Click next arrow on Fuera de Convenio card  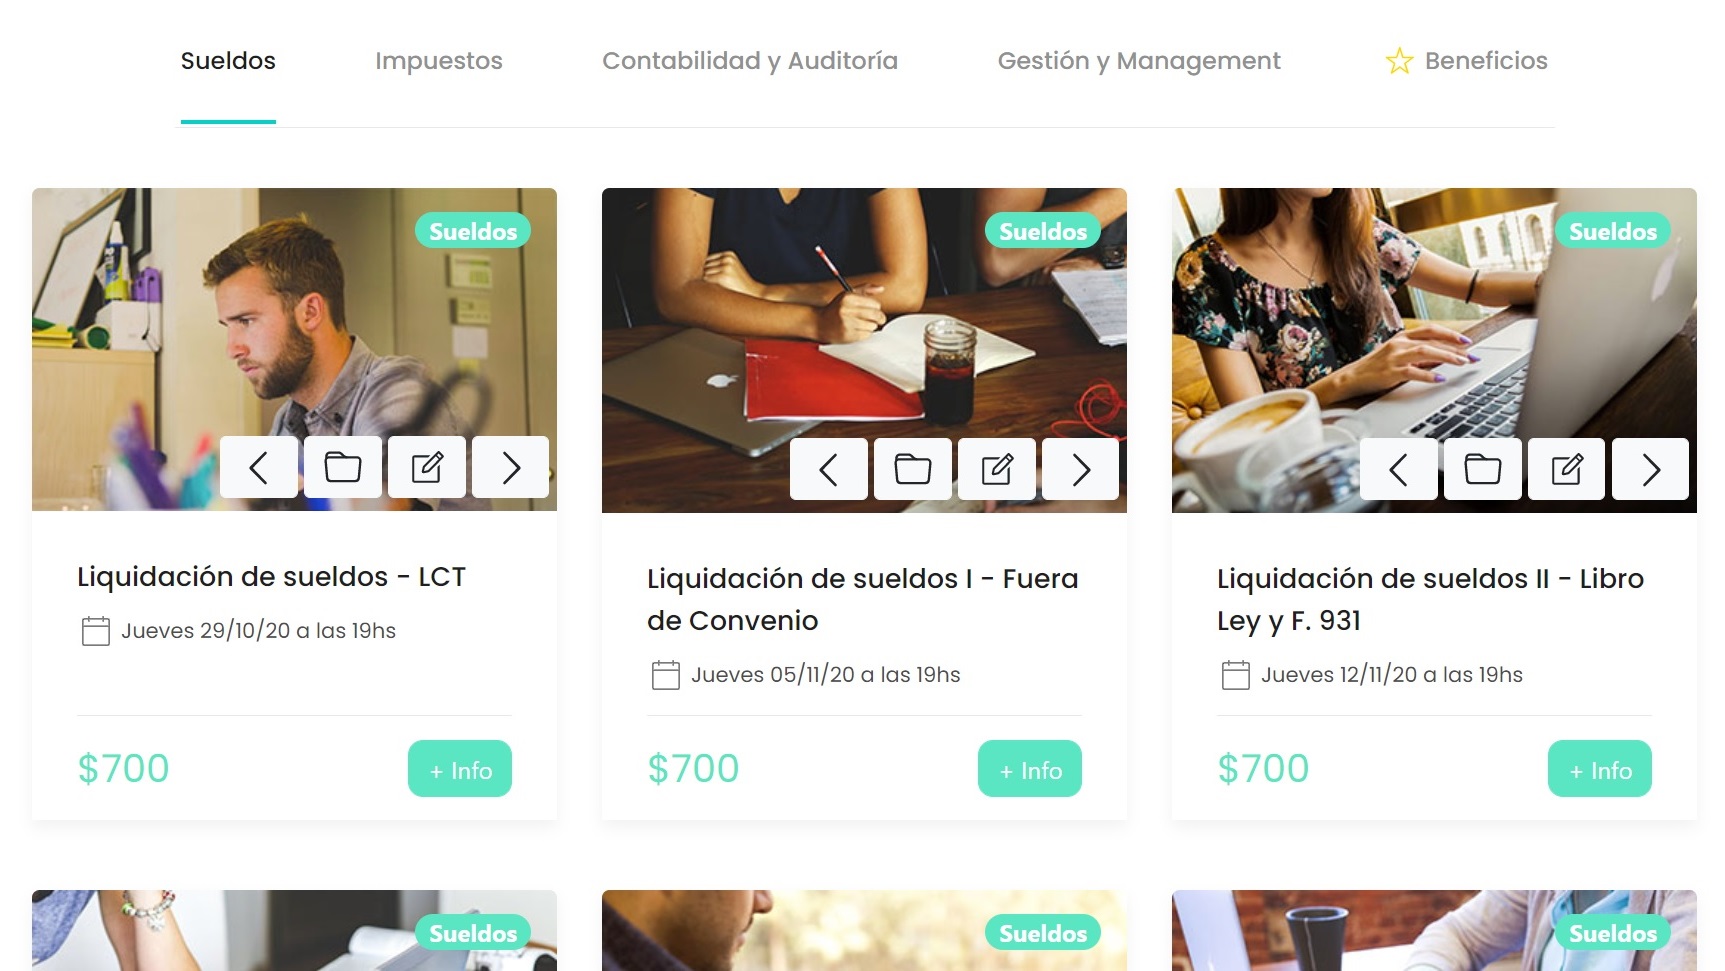[x=1081, y=469]
